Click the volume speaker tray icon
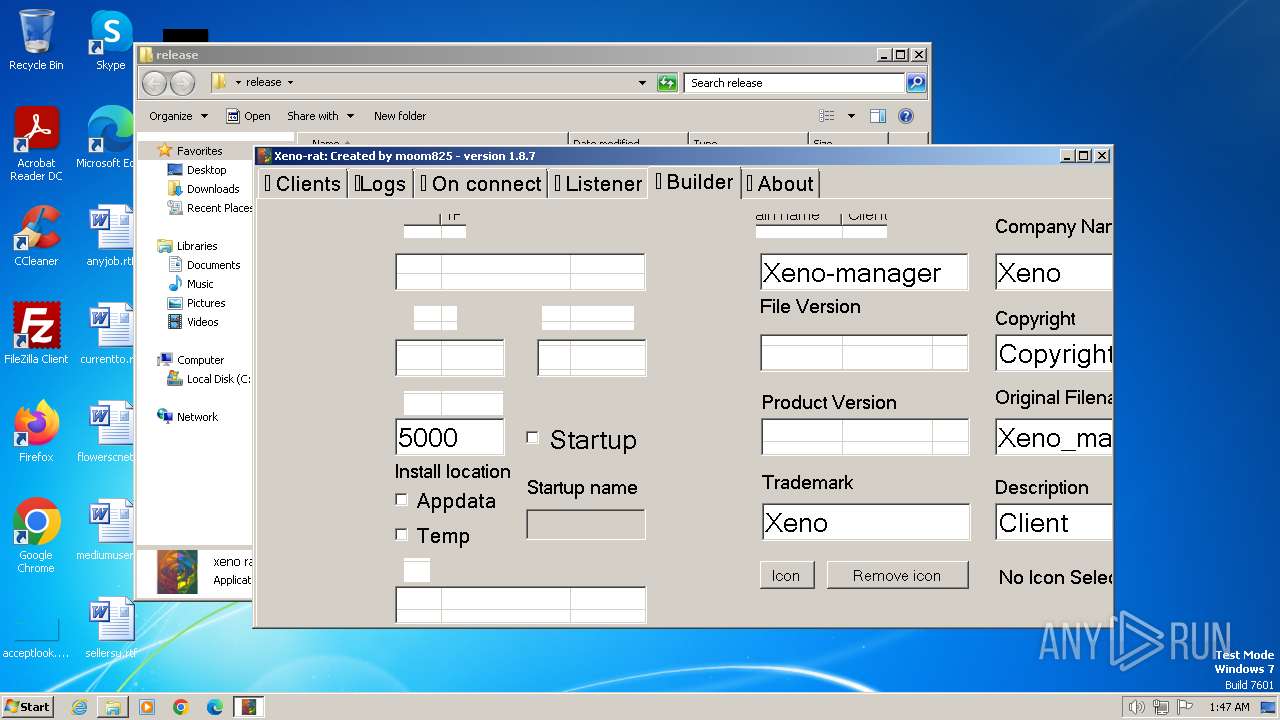 [x=1136, y=707]
